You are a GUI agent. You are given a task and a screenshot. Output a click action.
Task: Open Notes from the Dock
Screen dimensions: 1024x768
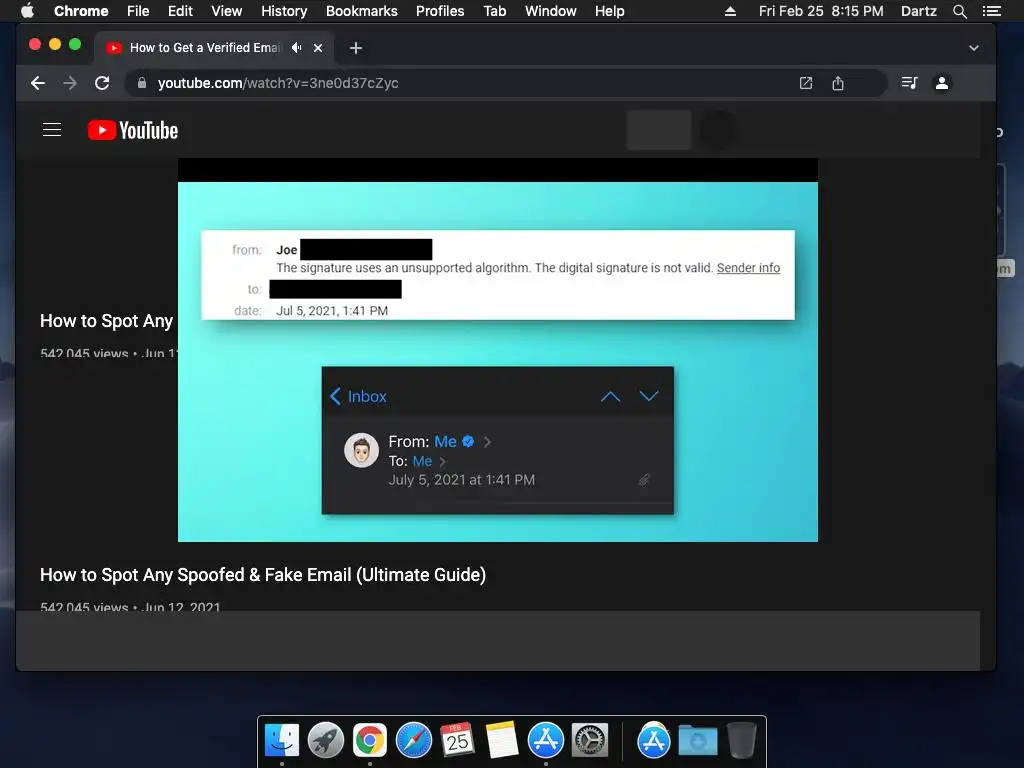(502, 740)
